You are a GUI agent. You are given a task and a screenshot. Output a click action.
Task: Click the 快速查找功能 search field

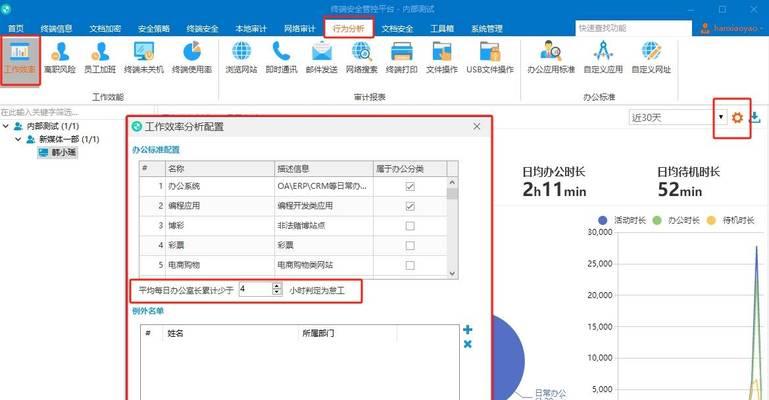coord(633,28)
